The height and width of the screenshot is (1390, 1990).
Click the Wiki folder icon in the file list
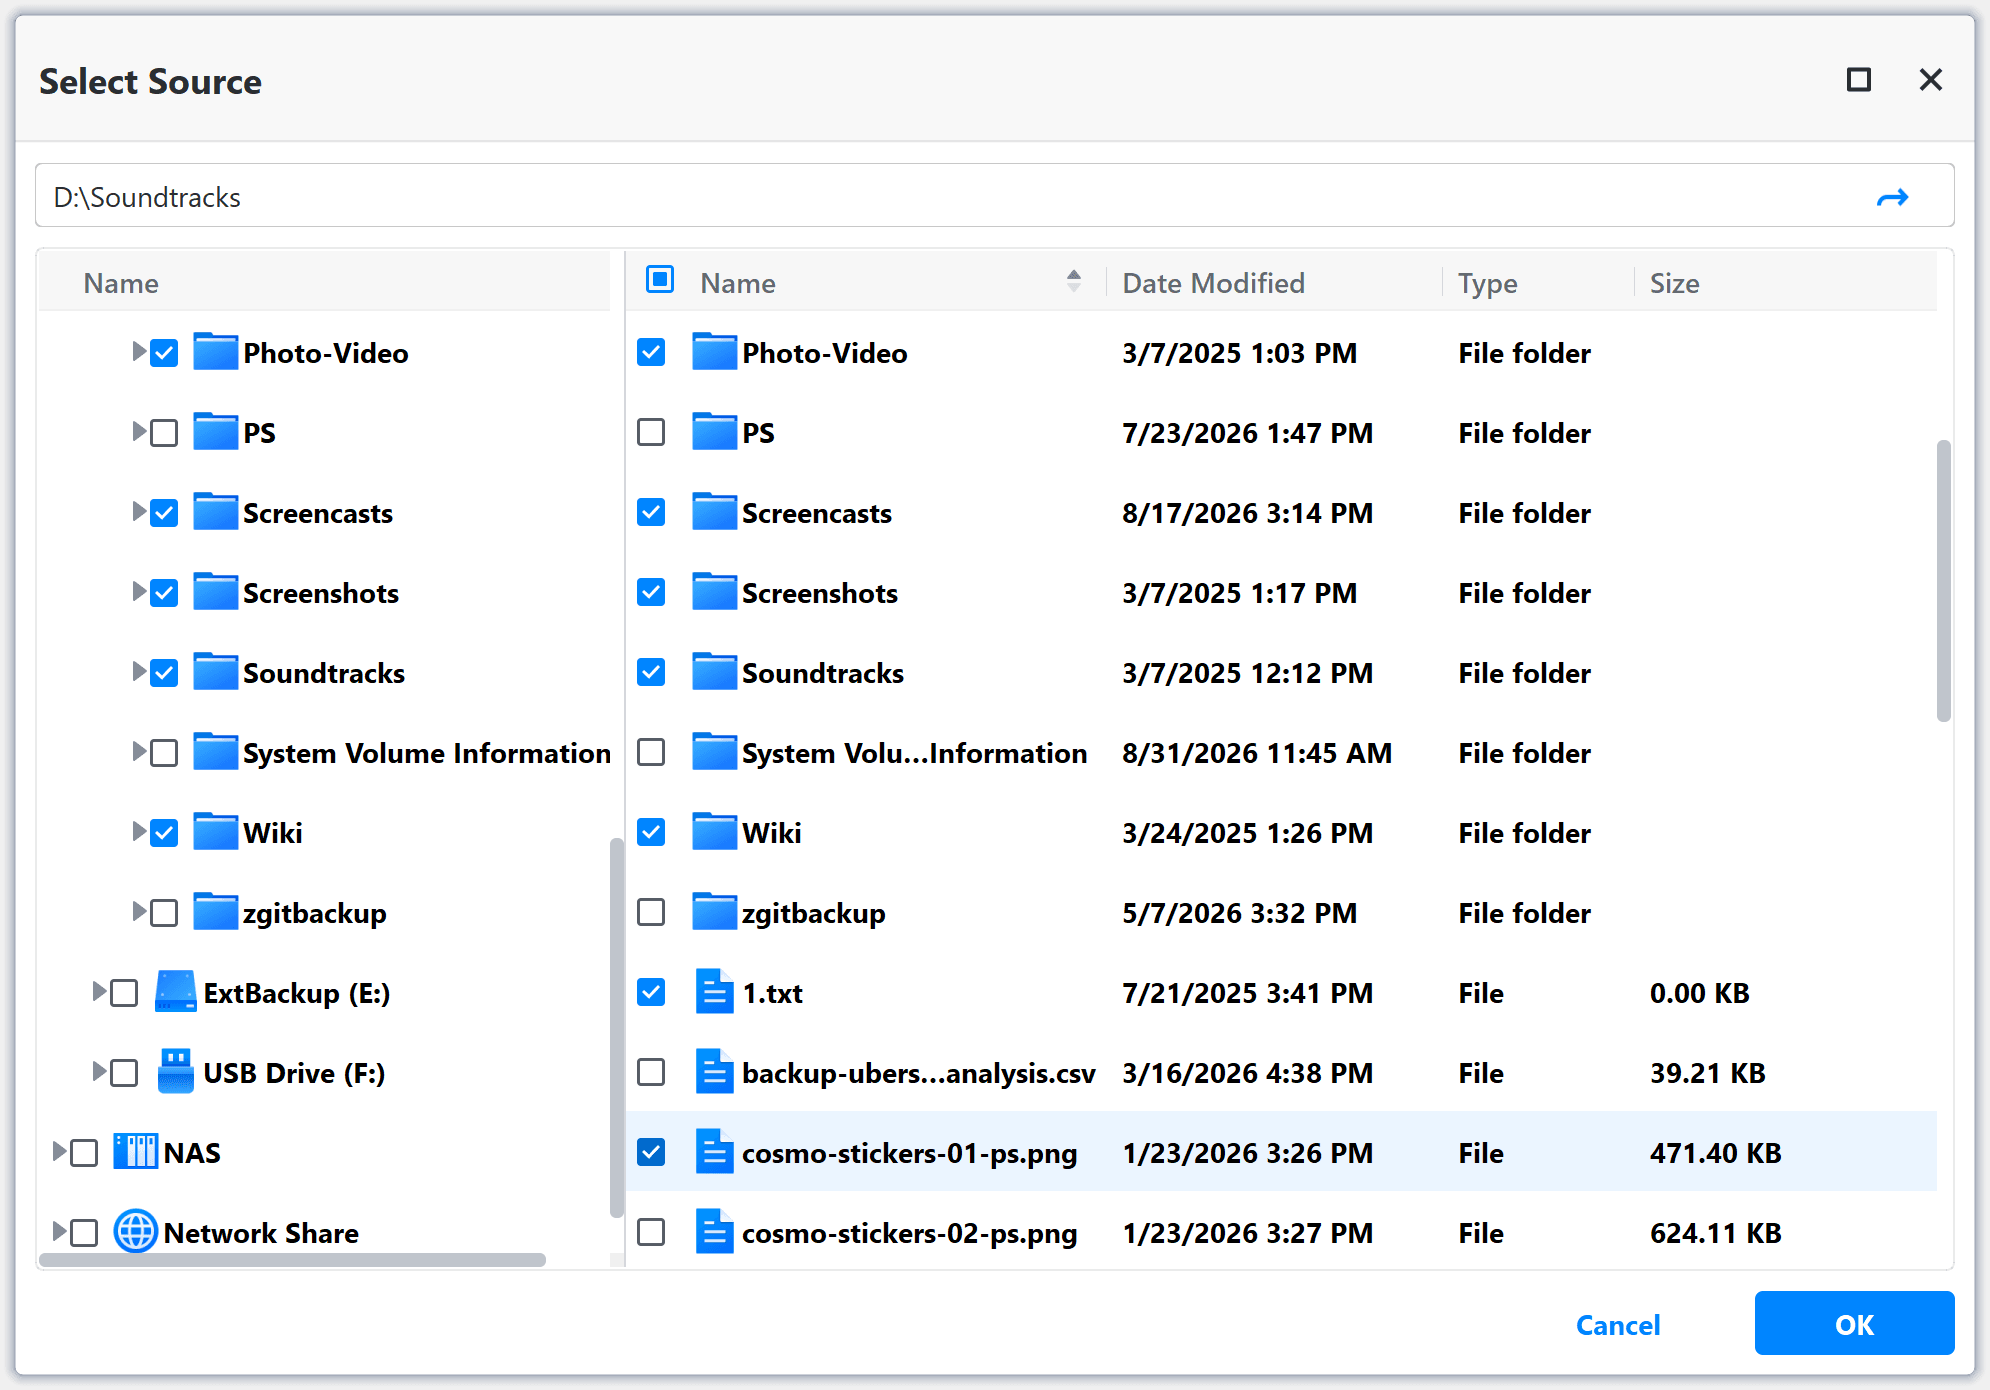pyautogui.click(x=714, y=832)
